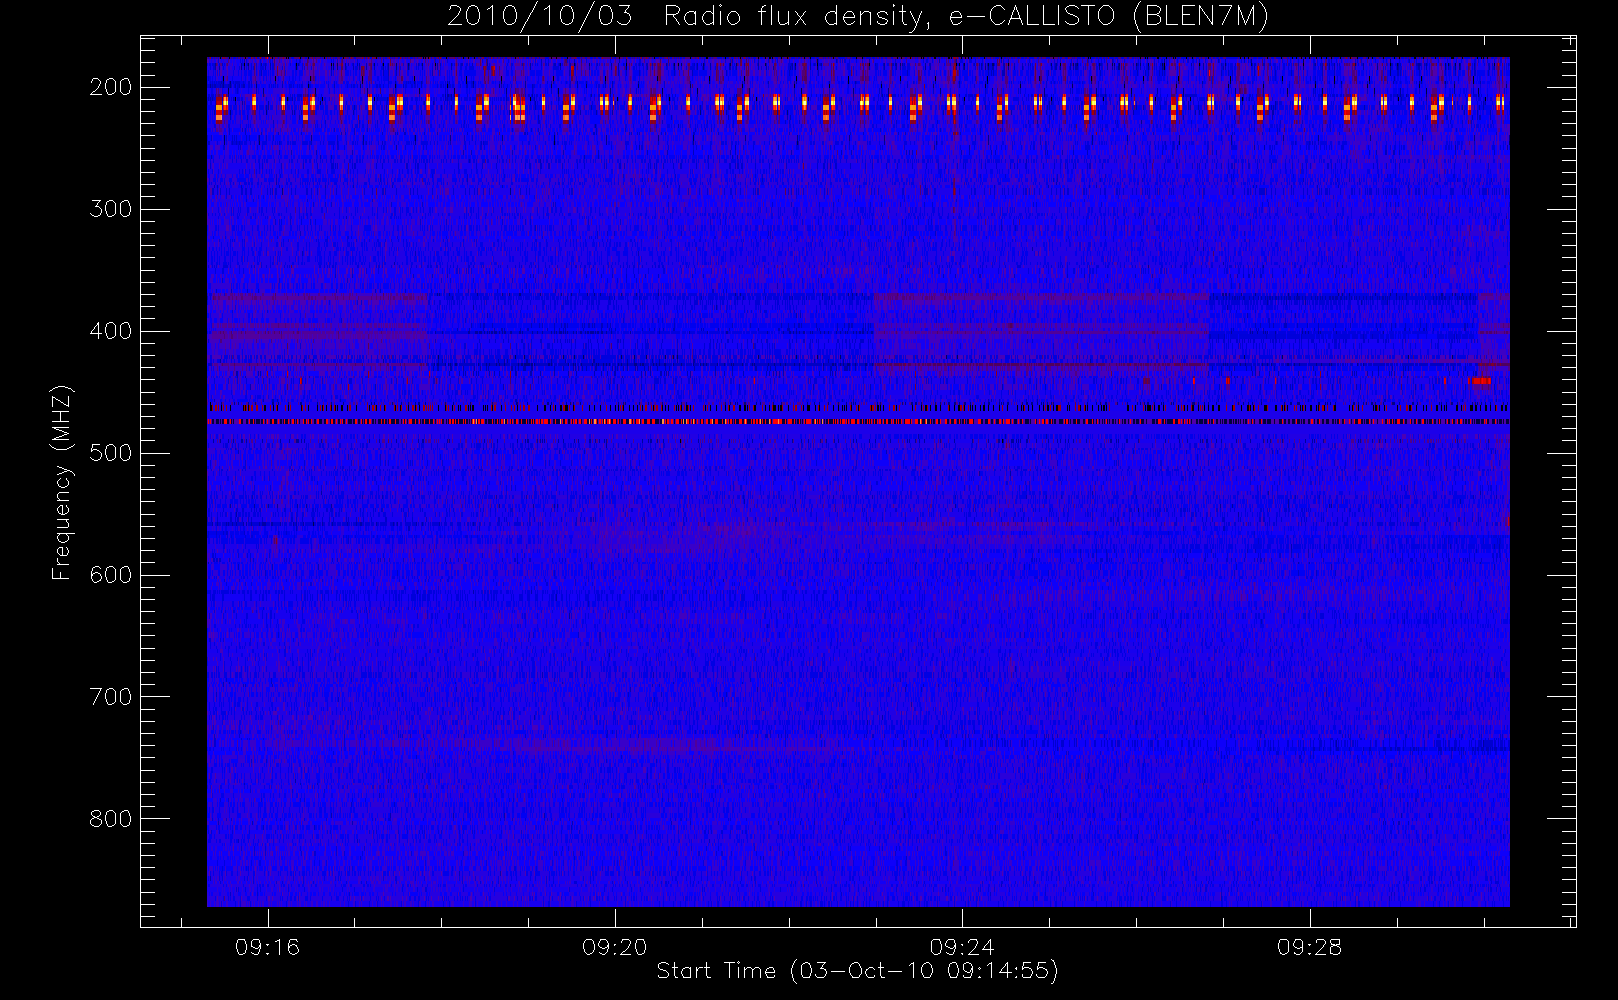Select the "Frequency (MHZ)" y-axis label
Screen dimensions: 1618x1000
coord(62,482)
